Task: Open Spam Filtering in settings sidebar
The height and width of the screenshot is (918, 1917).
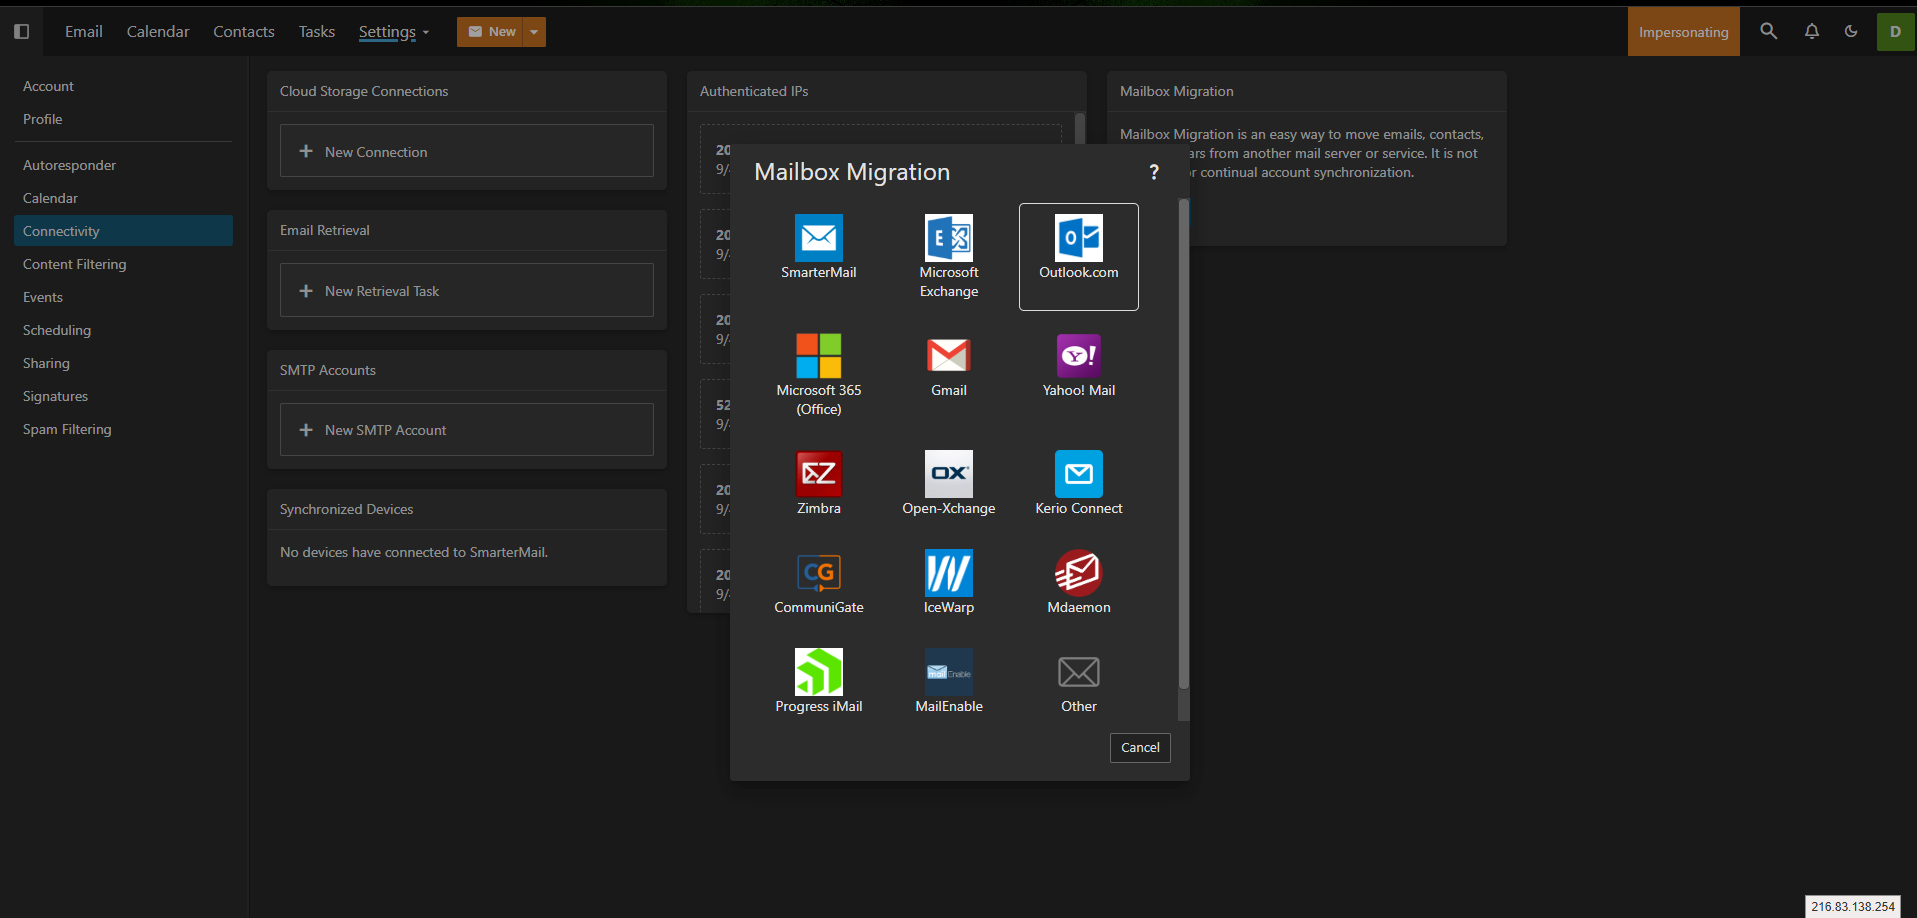Action: click(x=67, y=429)
